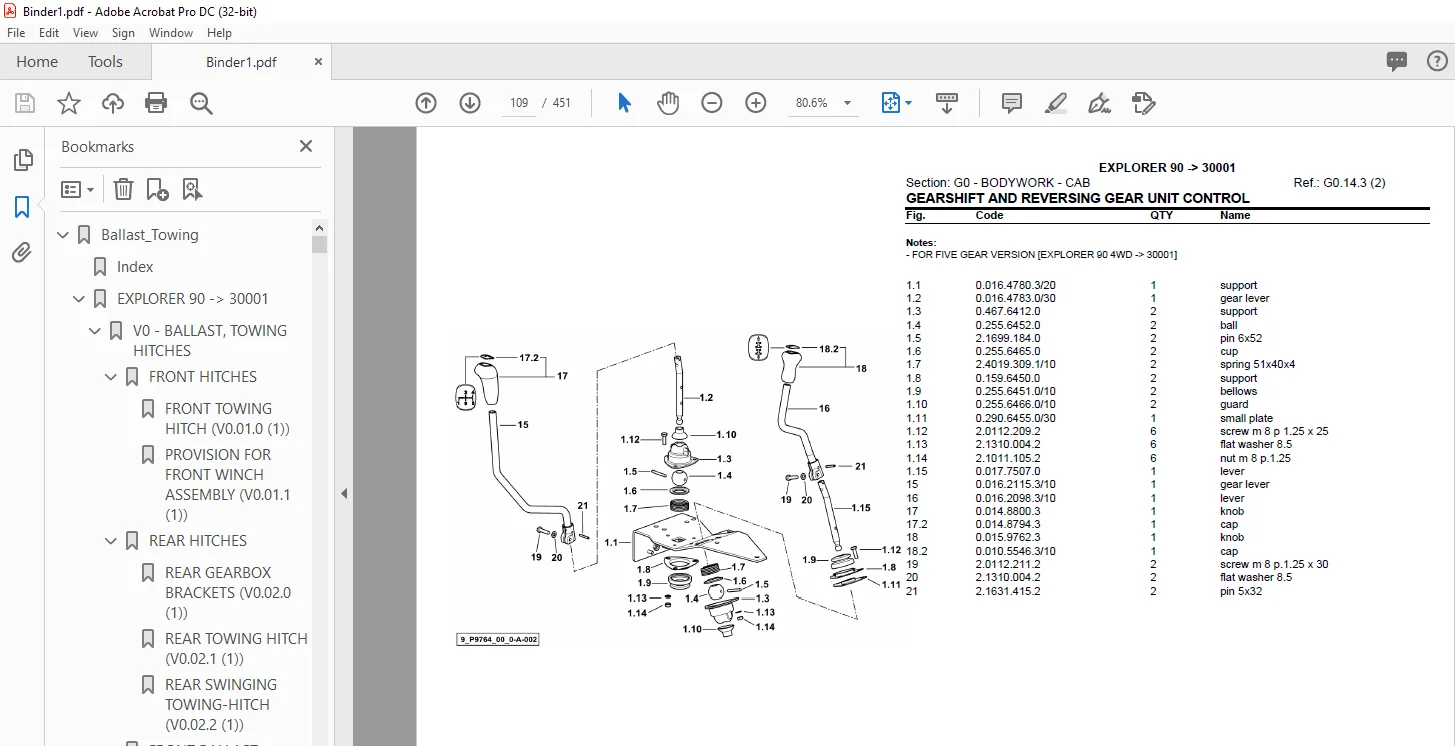Open the REAR GEARBOX BRACKETS bookmark
This screenshot has width=1455, height=746.
228,593
